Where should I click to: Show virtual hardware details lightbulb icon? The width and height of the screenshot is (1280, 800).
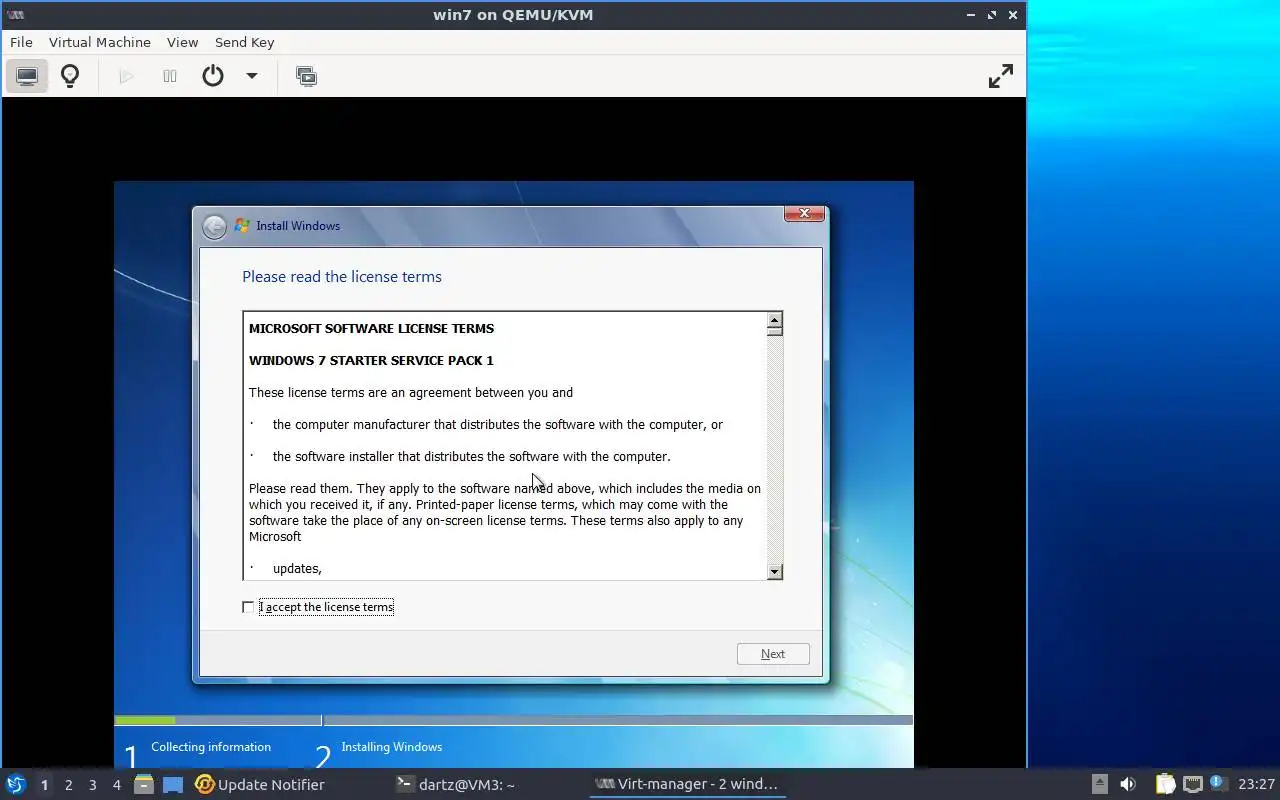pyautogui.click(x=70, y=76)
